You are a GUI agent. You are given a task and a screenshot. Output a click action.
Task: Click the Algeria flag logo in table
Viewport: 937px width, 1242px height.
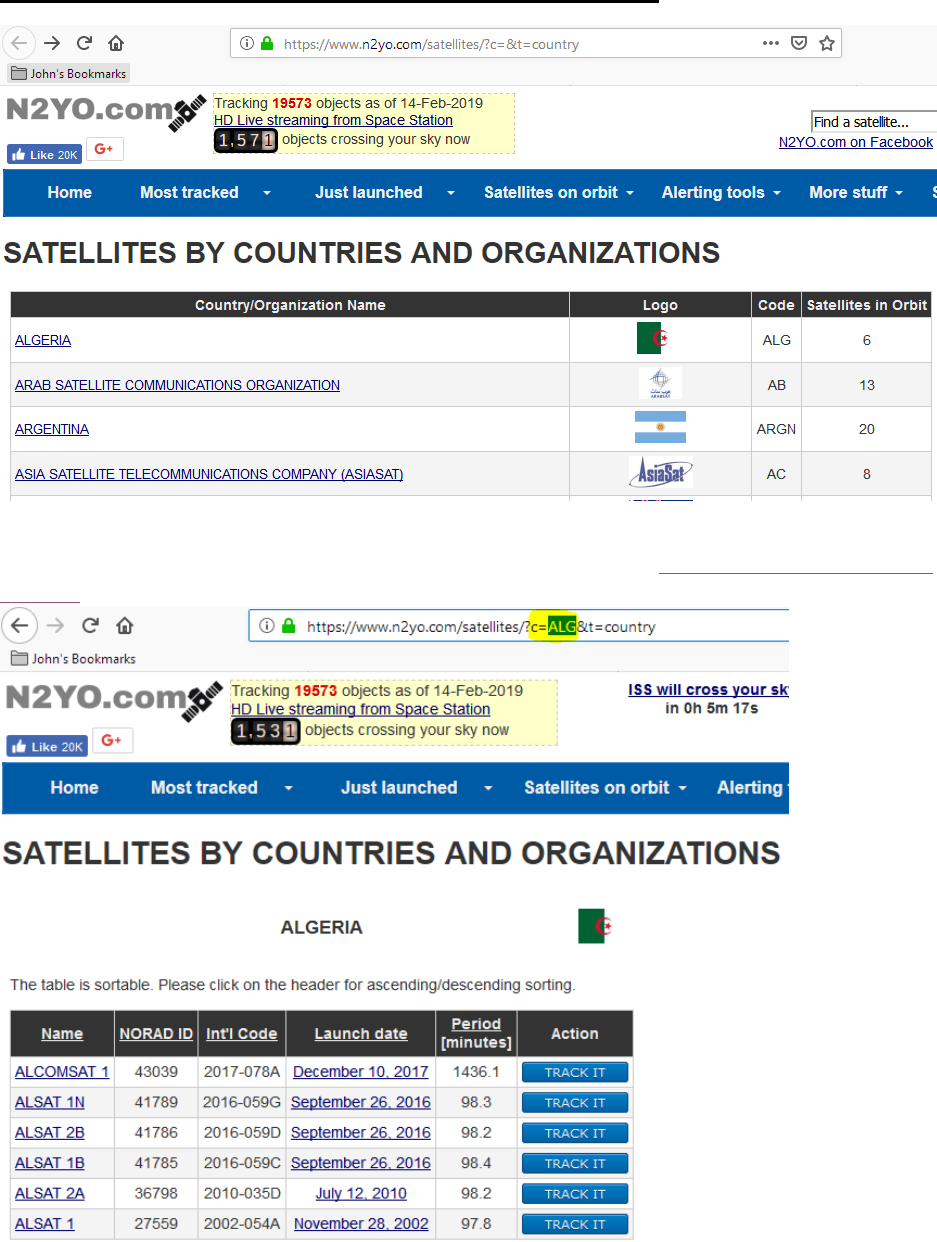(652, 339)
